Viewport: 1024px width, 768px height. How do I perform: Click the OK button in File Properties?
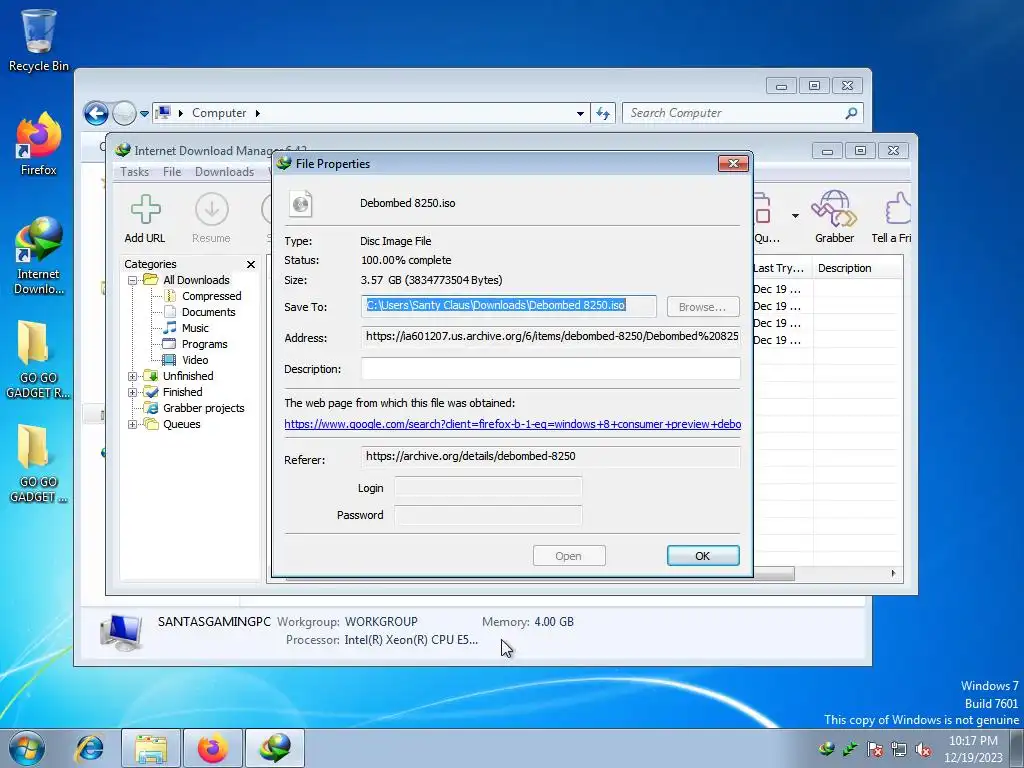tap(703, 556)
